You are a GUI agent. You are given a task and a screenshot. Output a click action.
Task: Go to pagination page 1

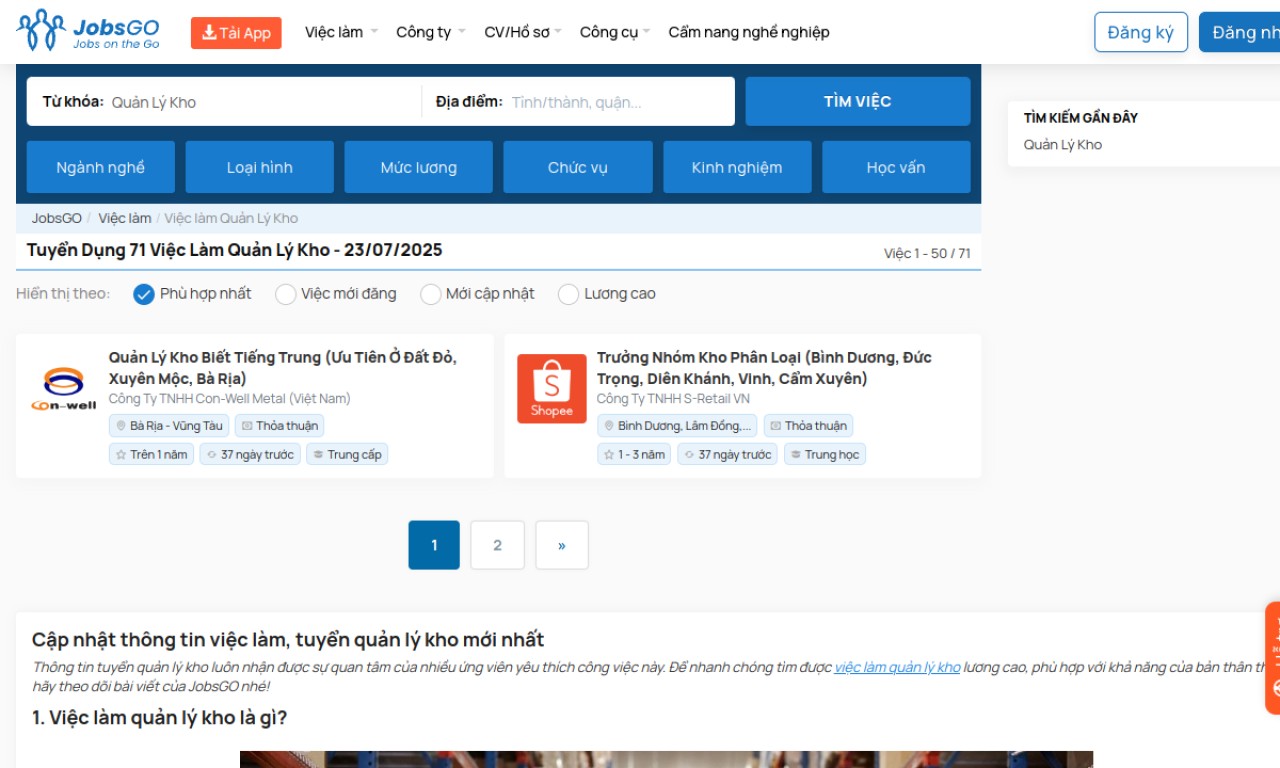point(434,545)
